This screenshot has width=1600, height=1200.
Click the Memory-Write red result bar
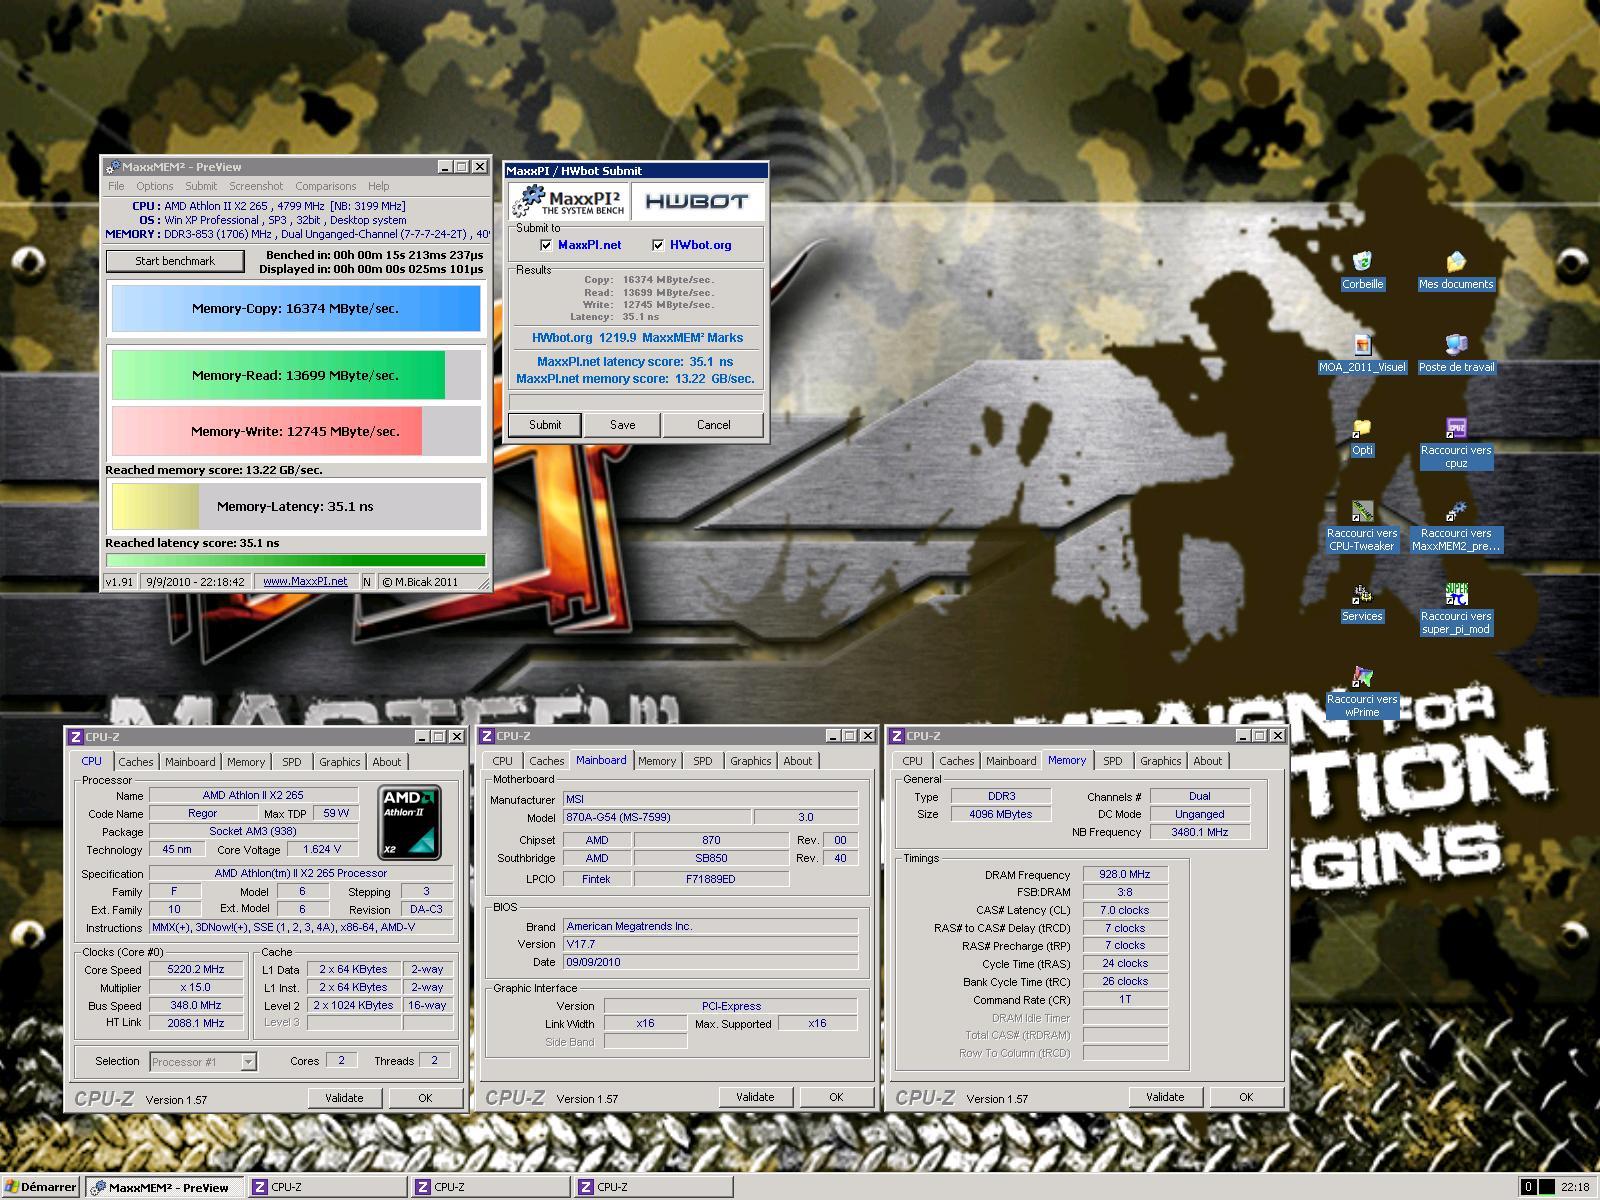tap(296, 432)
